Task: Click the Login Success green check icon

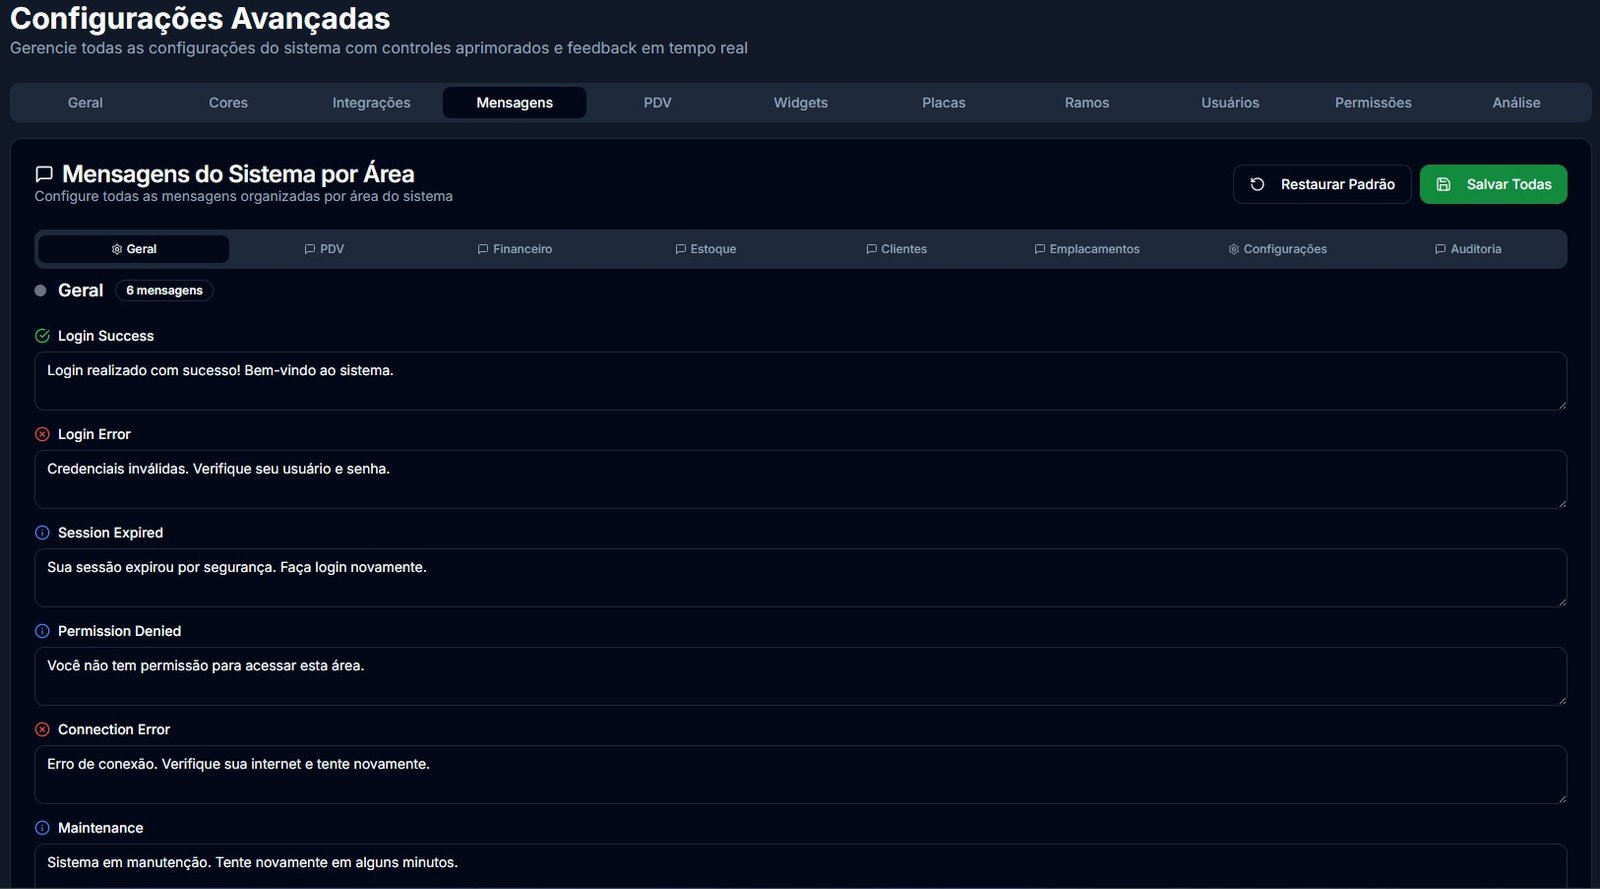Action: pyautogui.click(x=42, y=336)
